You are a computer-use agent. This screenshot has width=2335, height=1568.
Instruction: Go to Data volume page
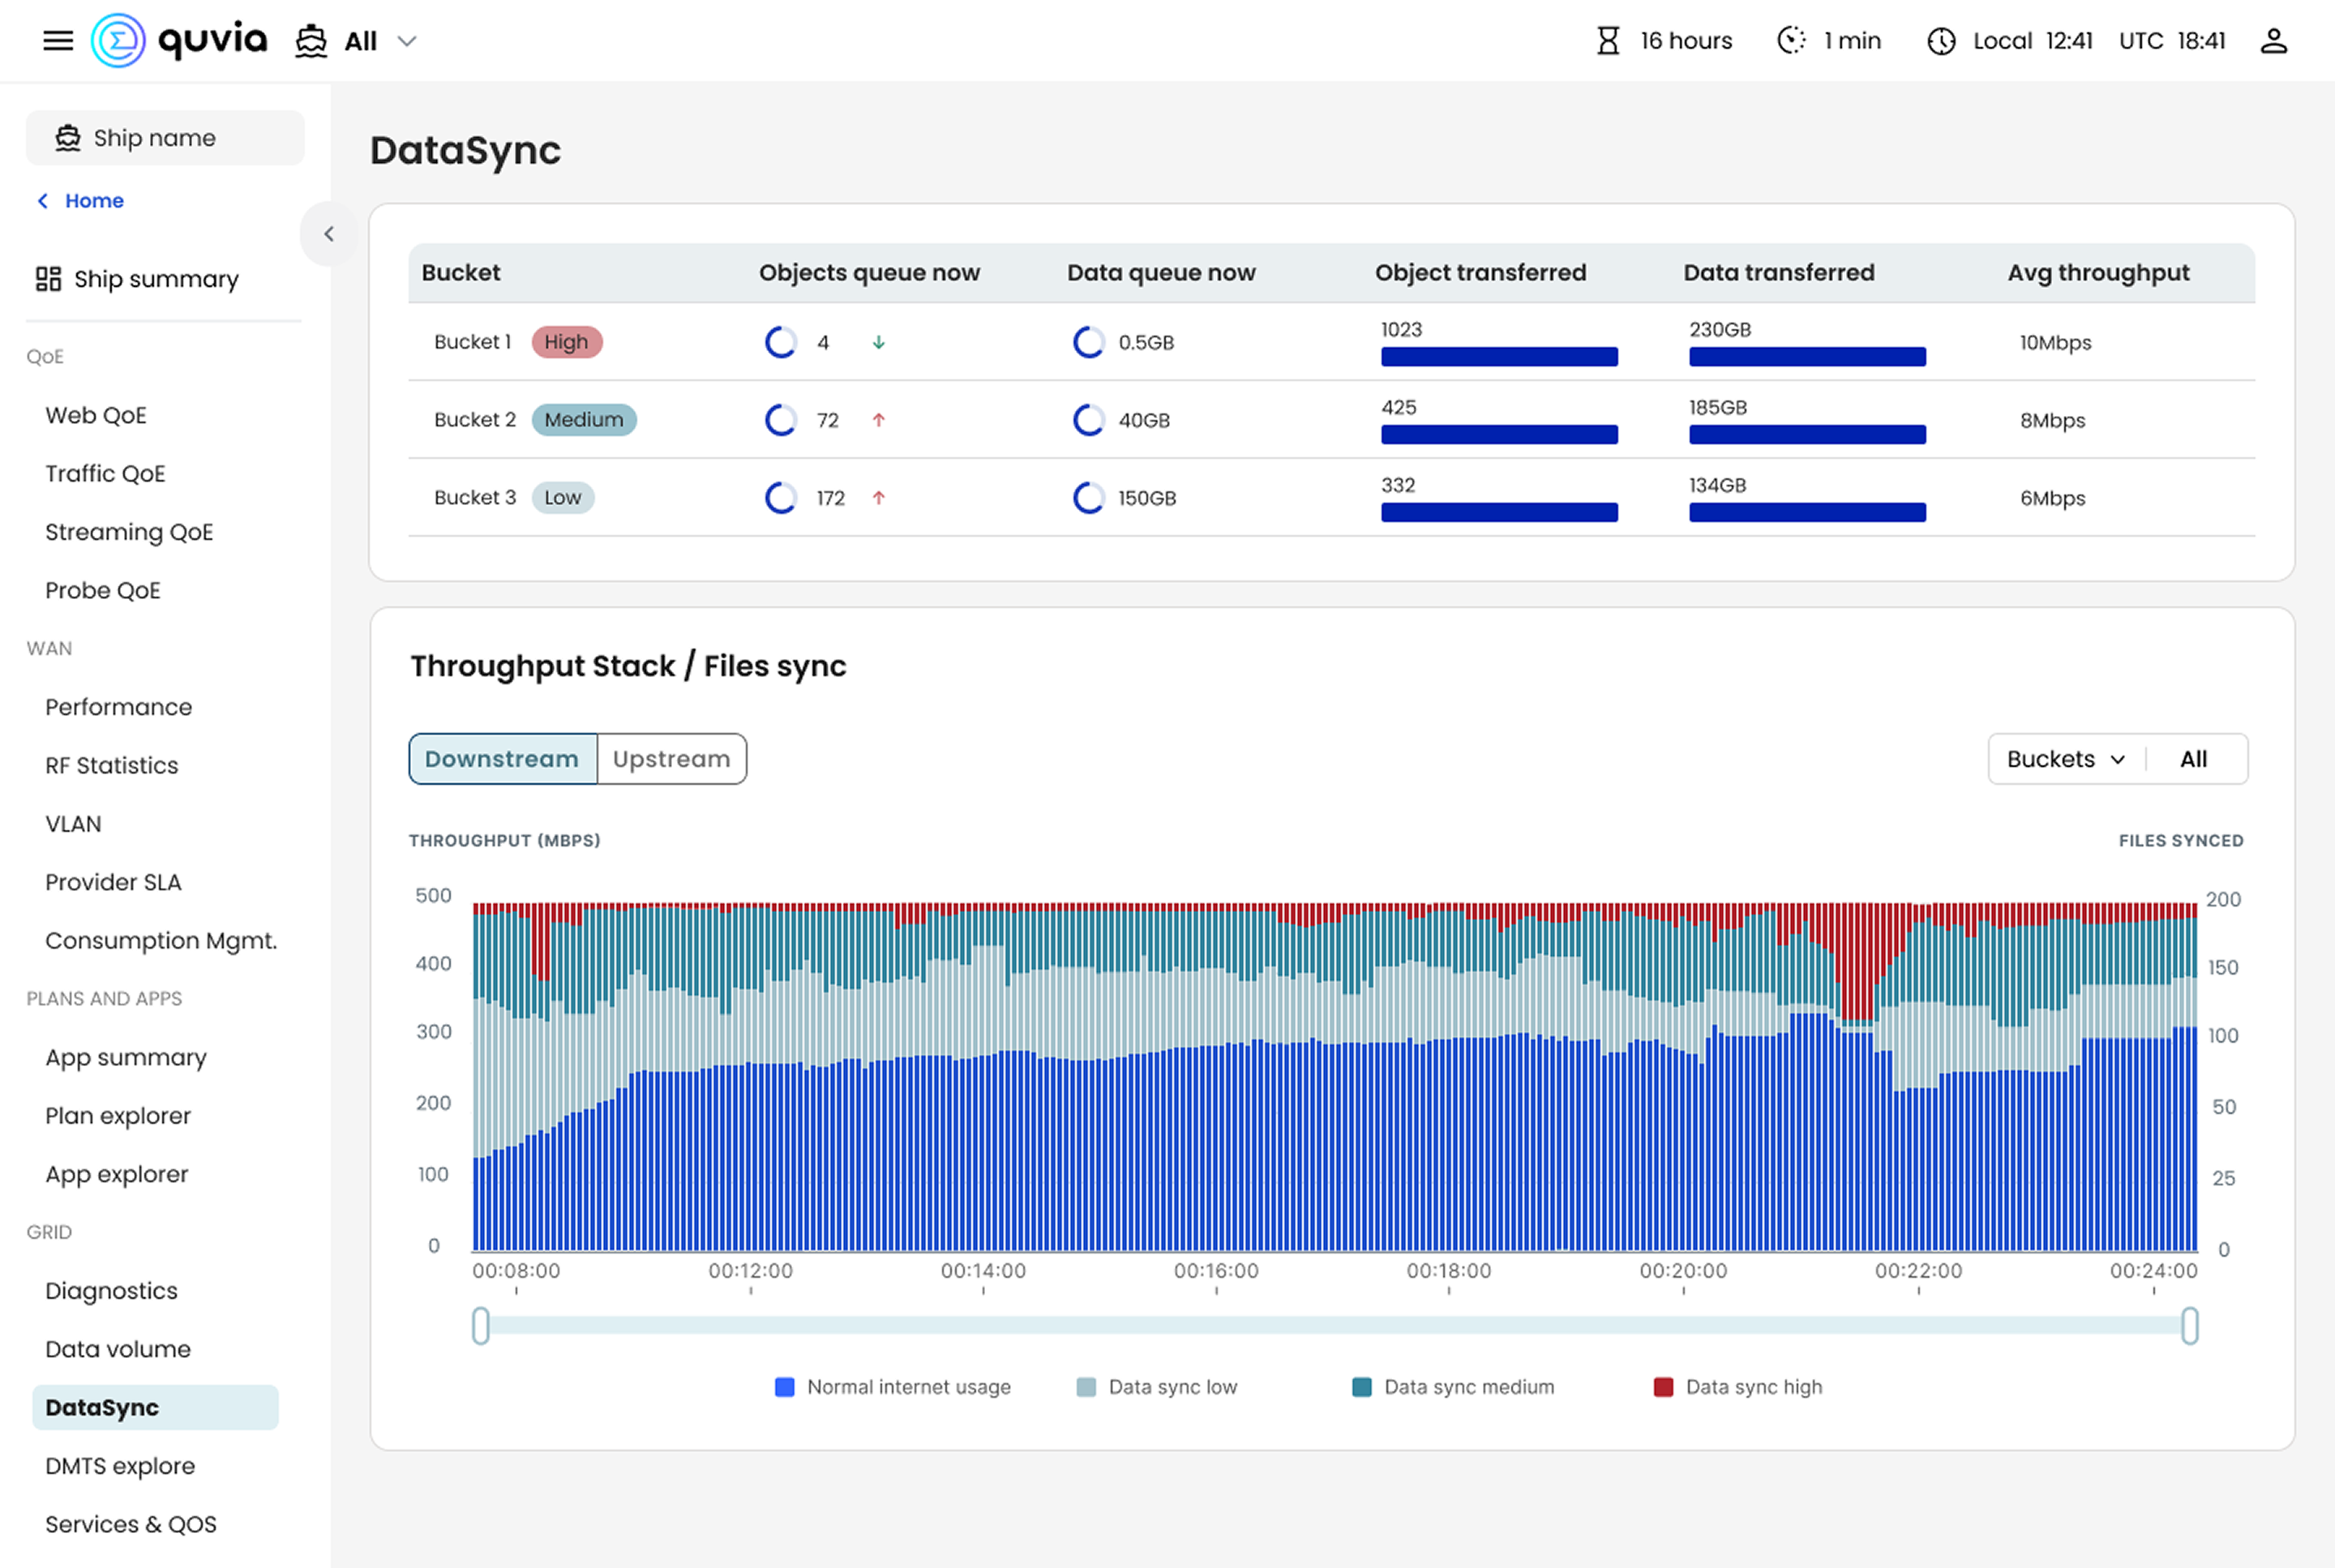click(118, 1349)
